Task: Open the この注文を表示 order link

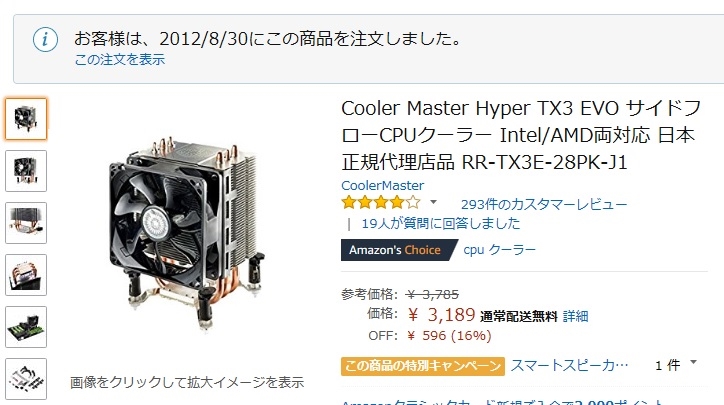Action: (x=120, y=60)
